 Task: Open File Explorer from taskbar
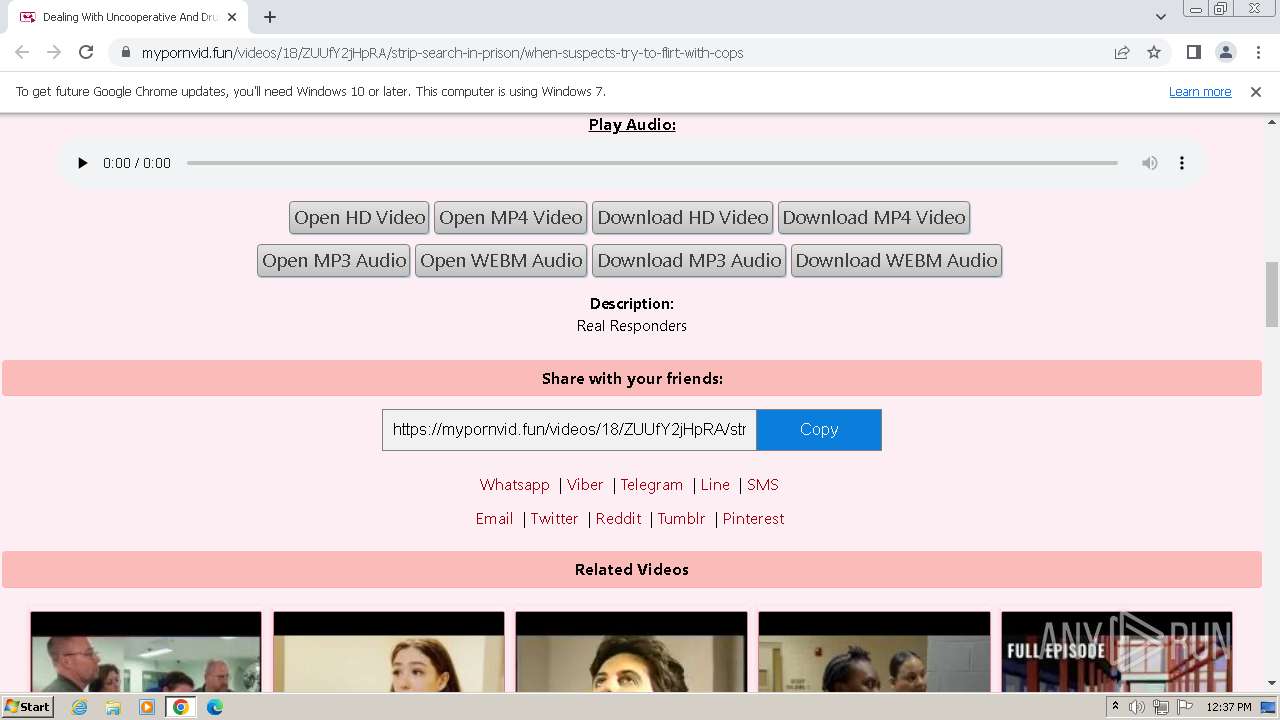point(113,707)
